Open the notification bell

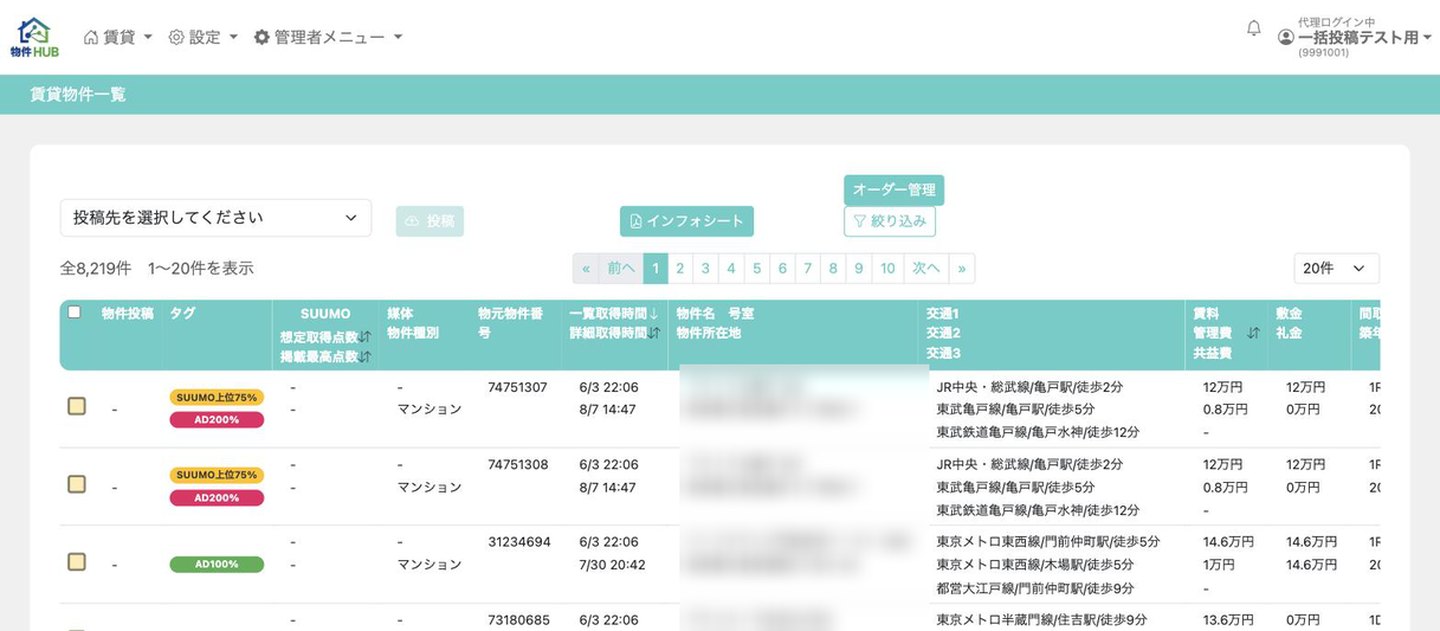[x=1254, y=29]
